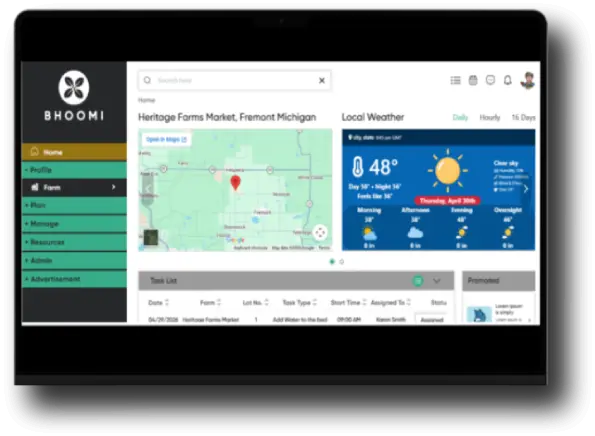Click the map recenter location icon
This screenshot has height=436, width=595.
point(320,233)
